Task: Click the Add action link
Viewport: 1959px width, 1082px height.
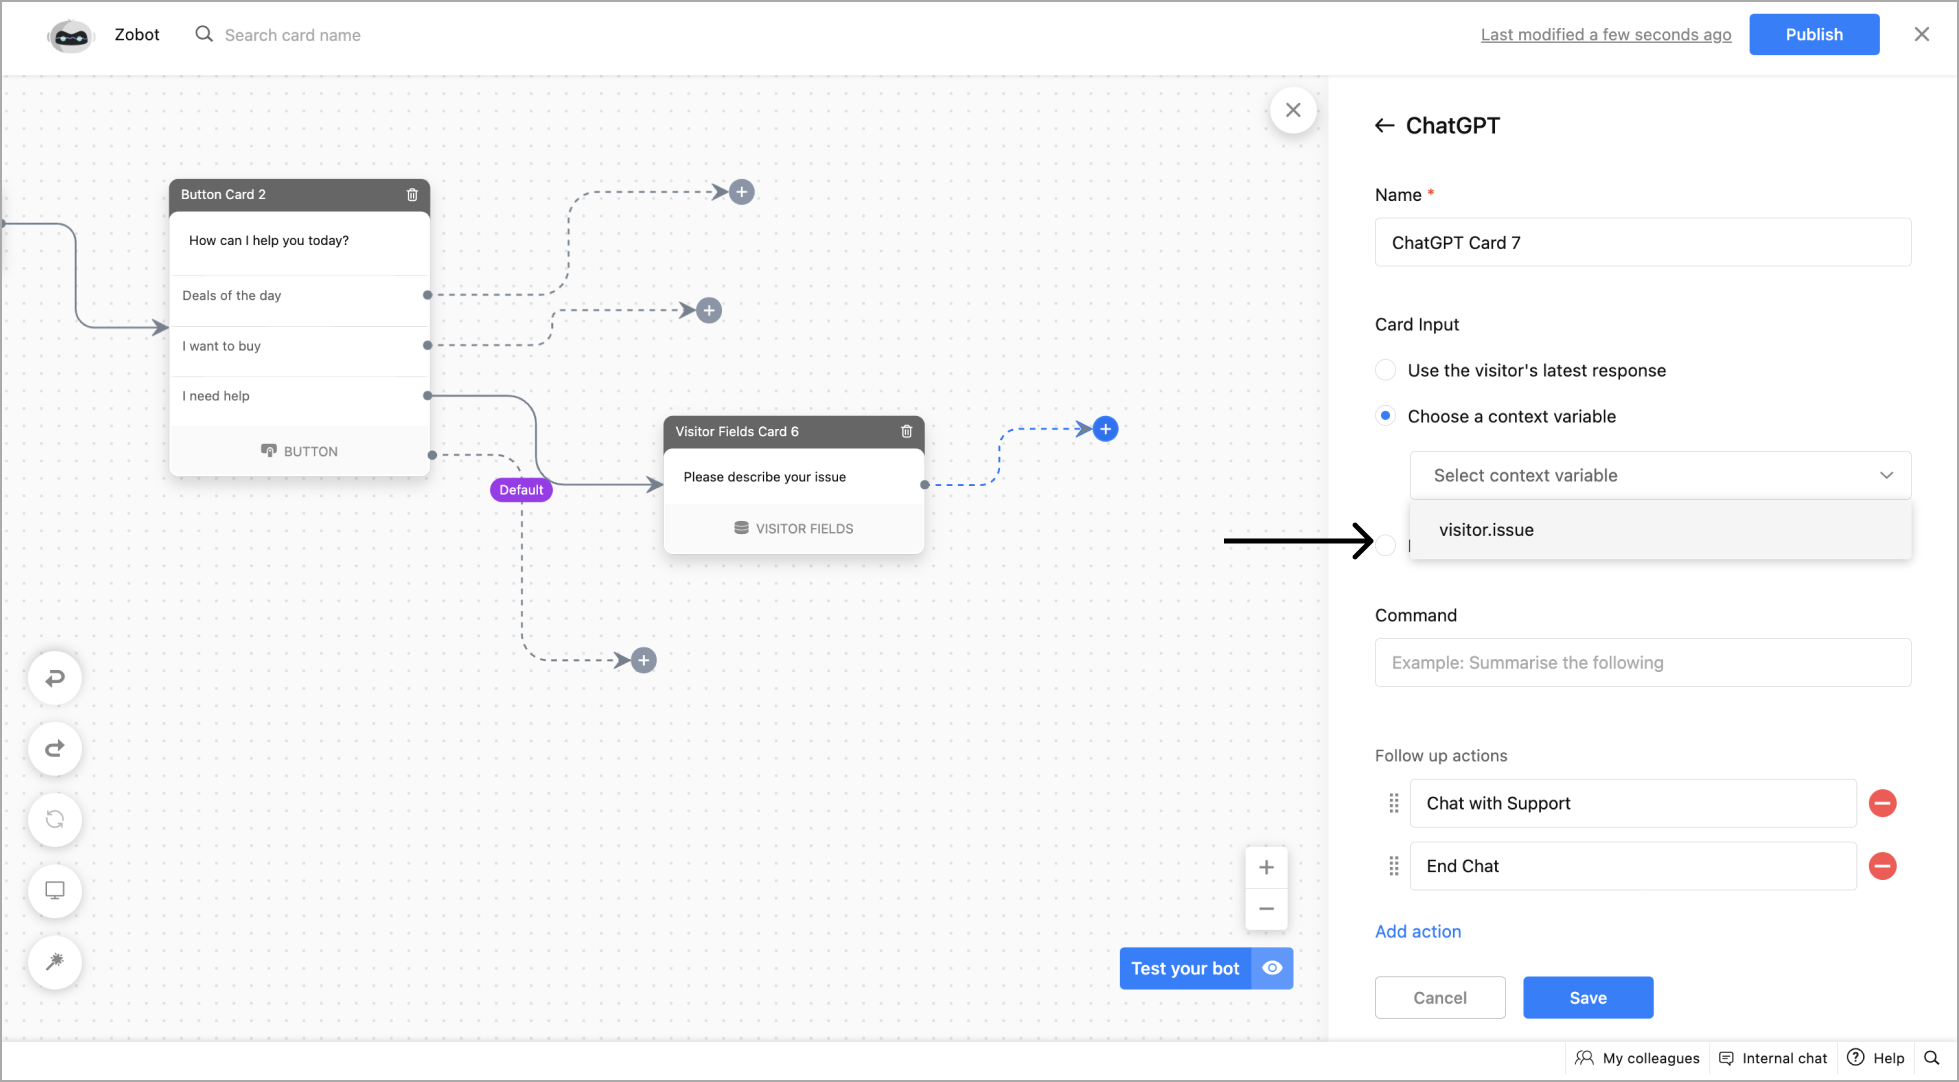Action: (x=1417, y=932)
